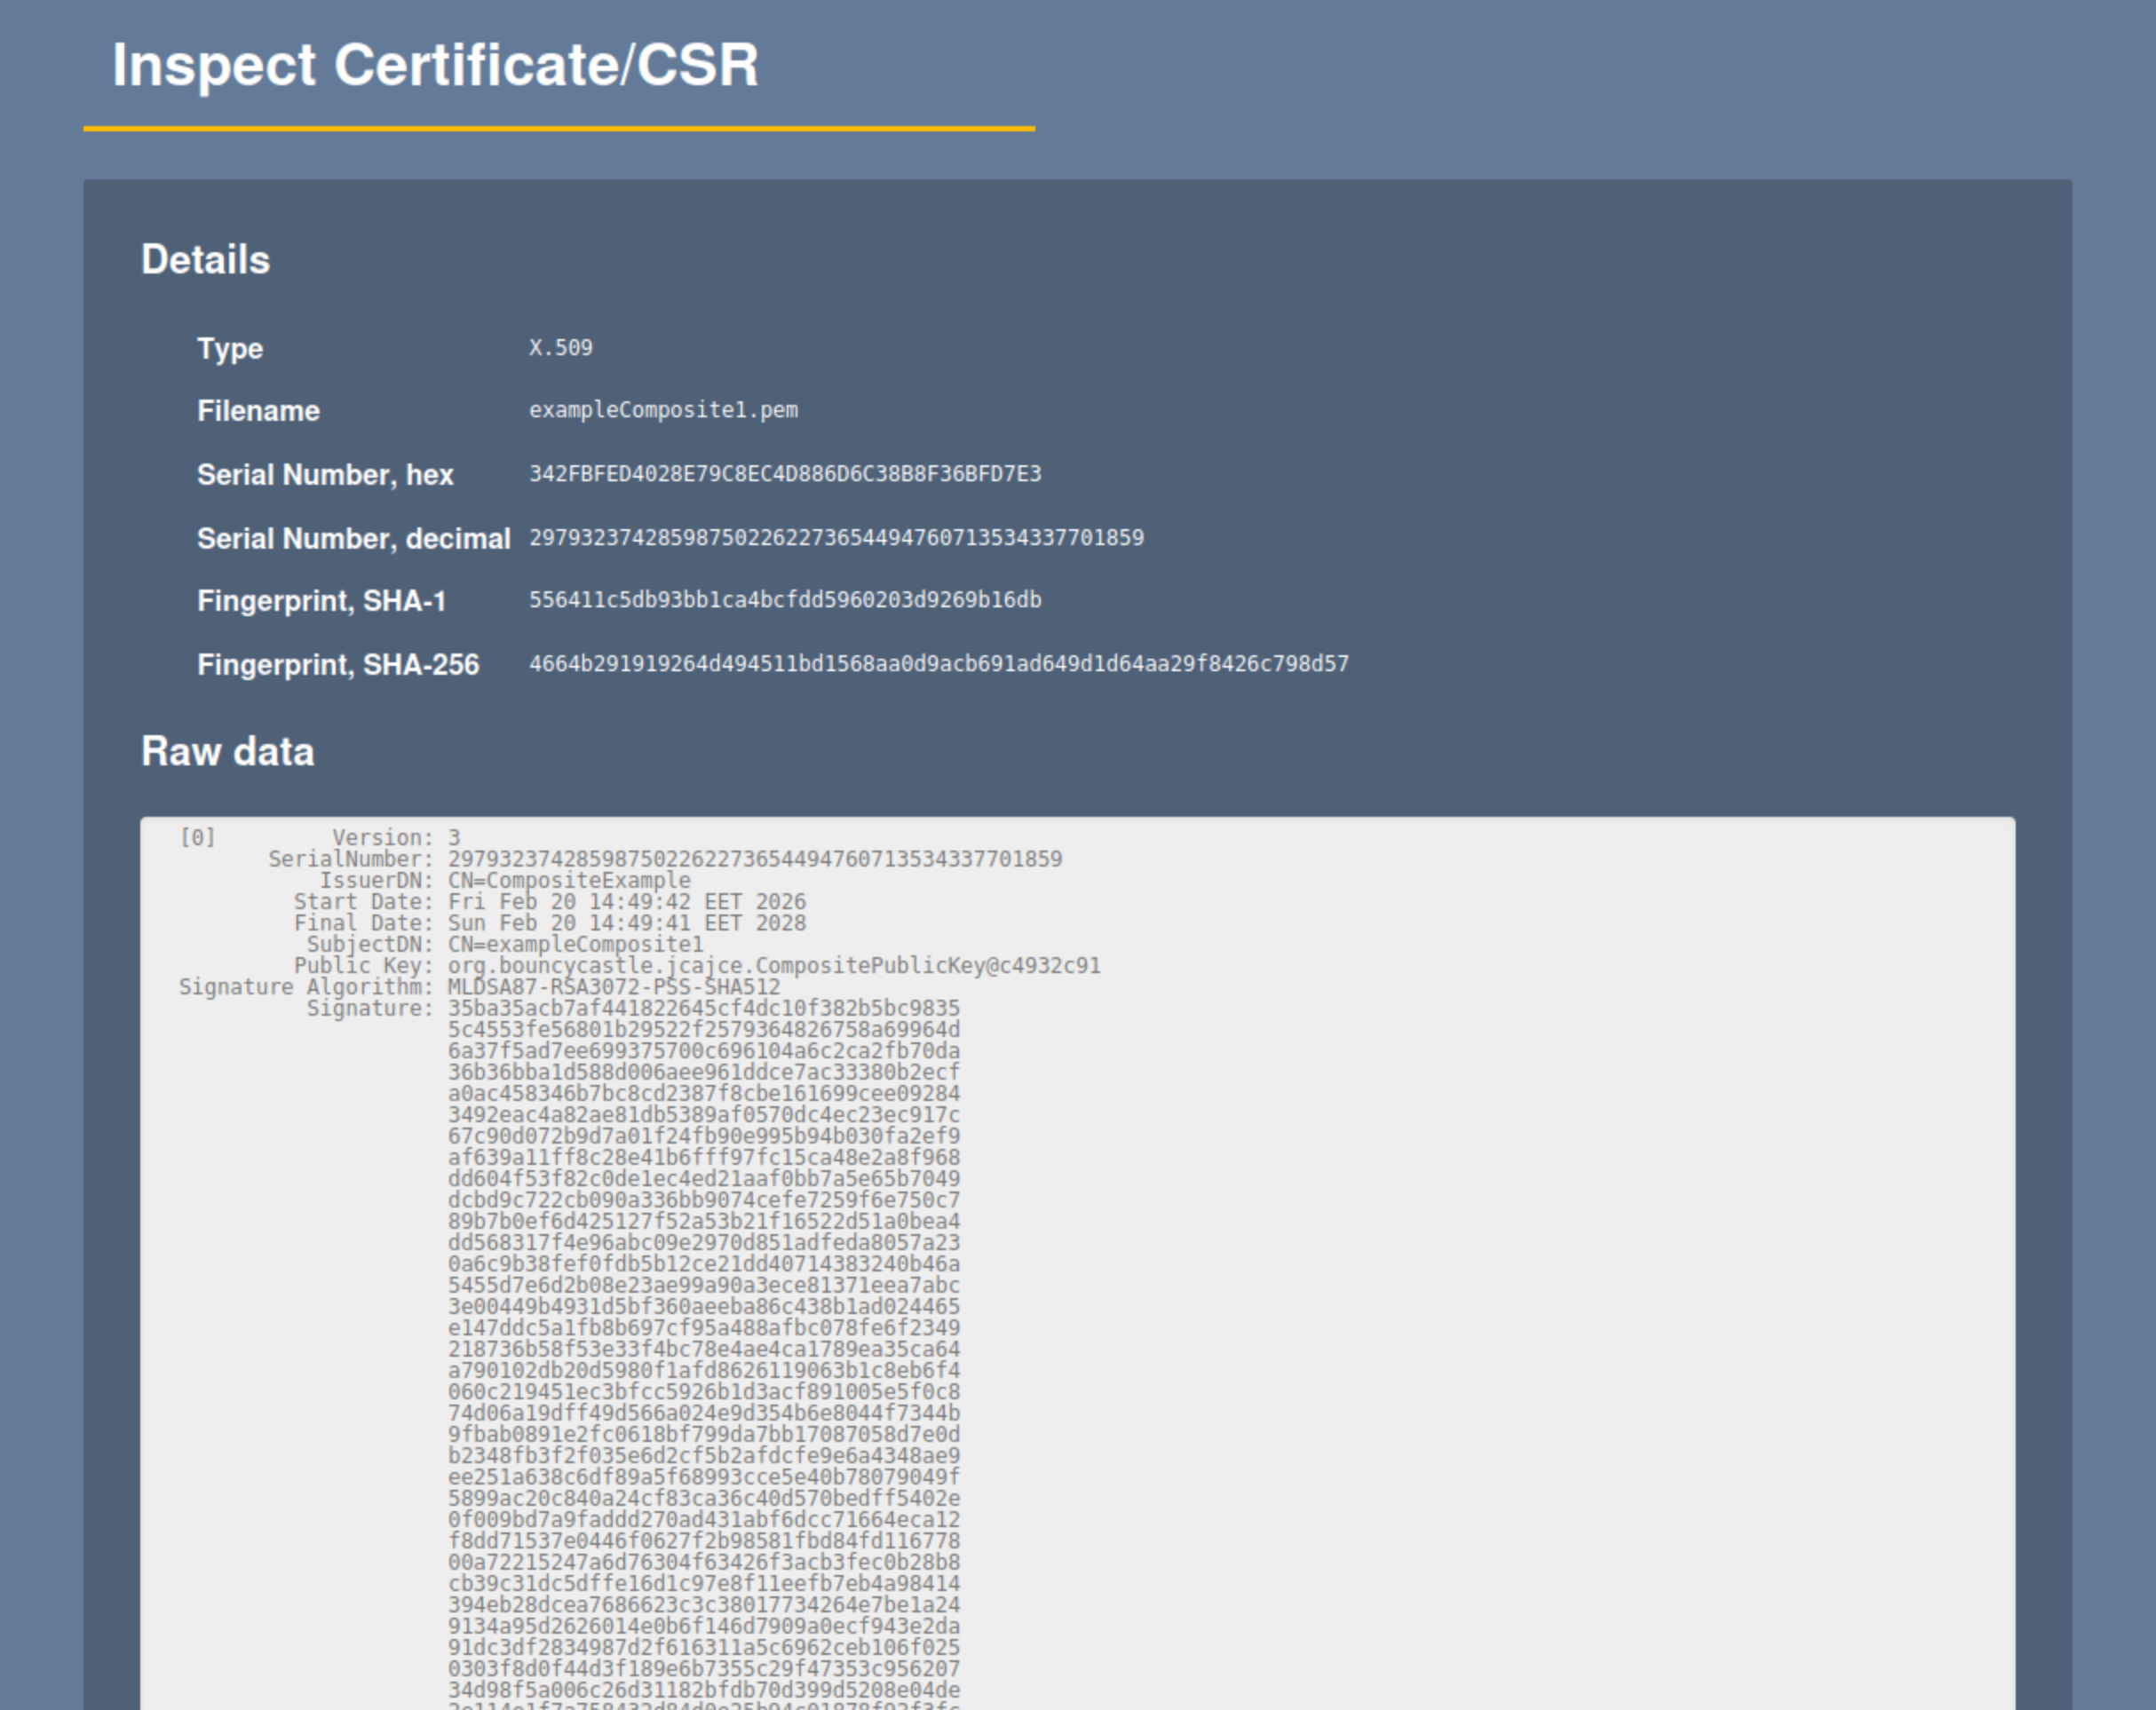Click the Version: 3 line in raw data
The width and height of the screenshot is (2156, 1710).
tap(396, 838)
